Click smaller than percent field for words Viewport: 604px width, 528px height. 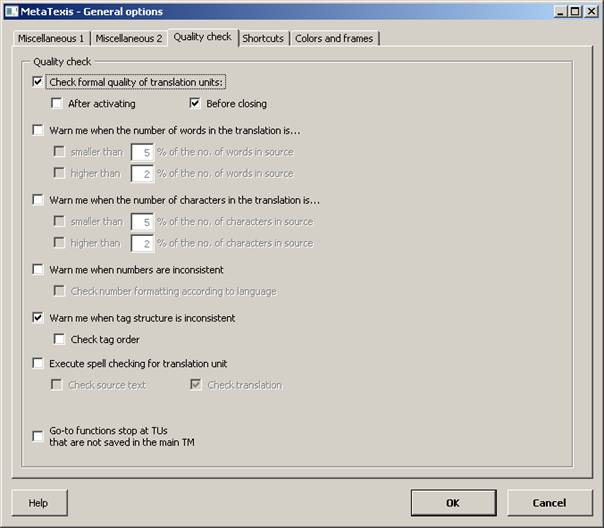pyautogui.click(x=142, y=152)
